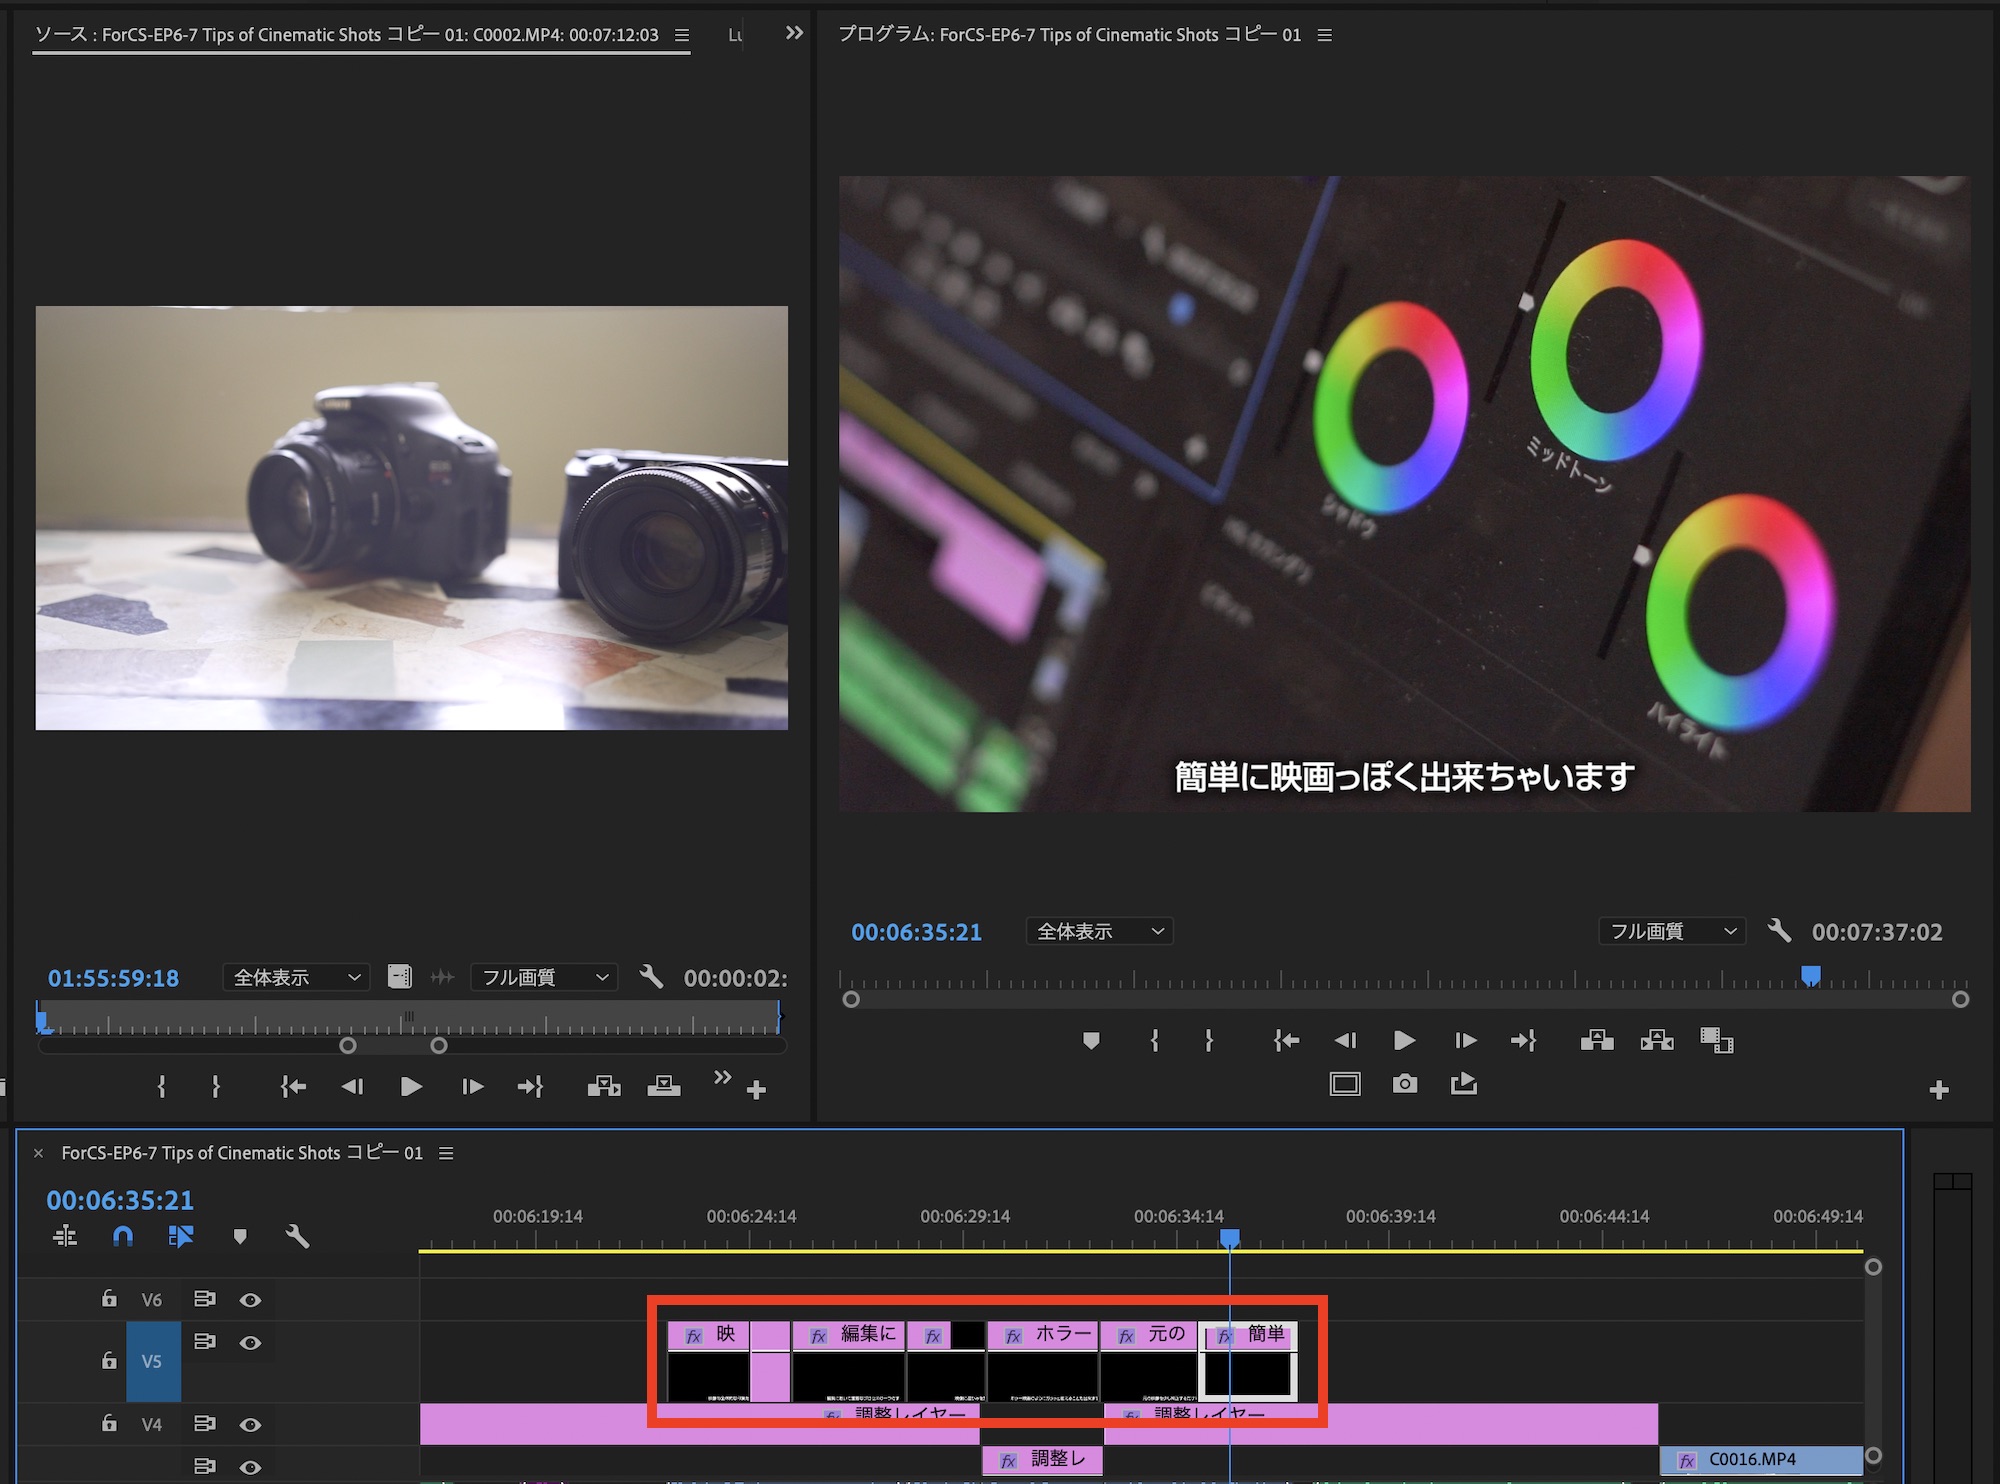Screen dimensions: 2000x1484
Task: Toggle the Snap magnet icon in timeline
Action: click(122, 1237)
